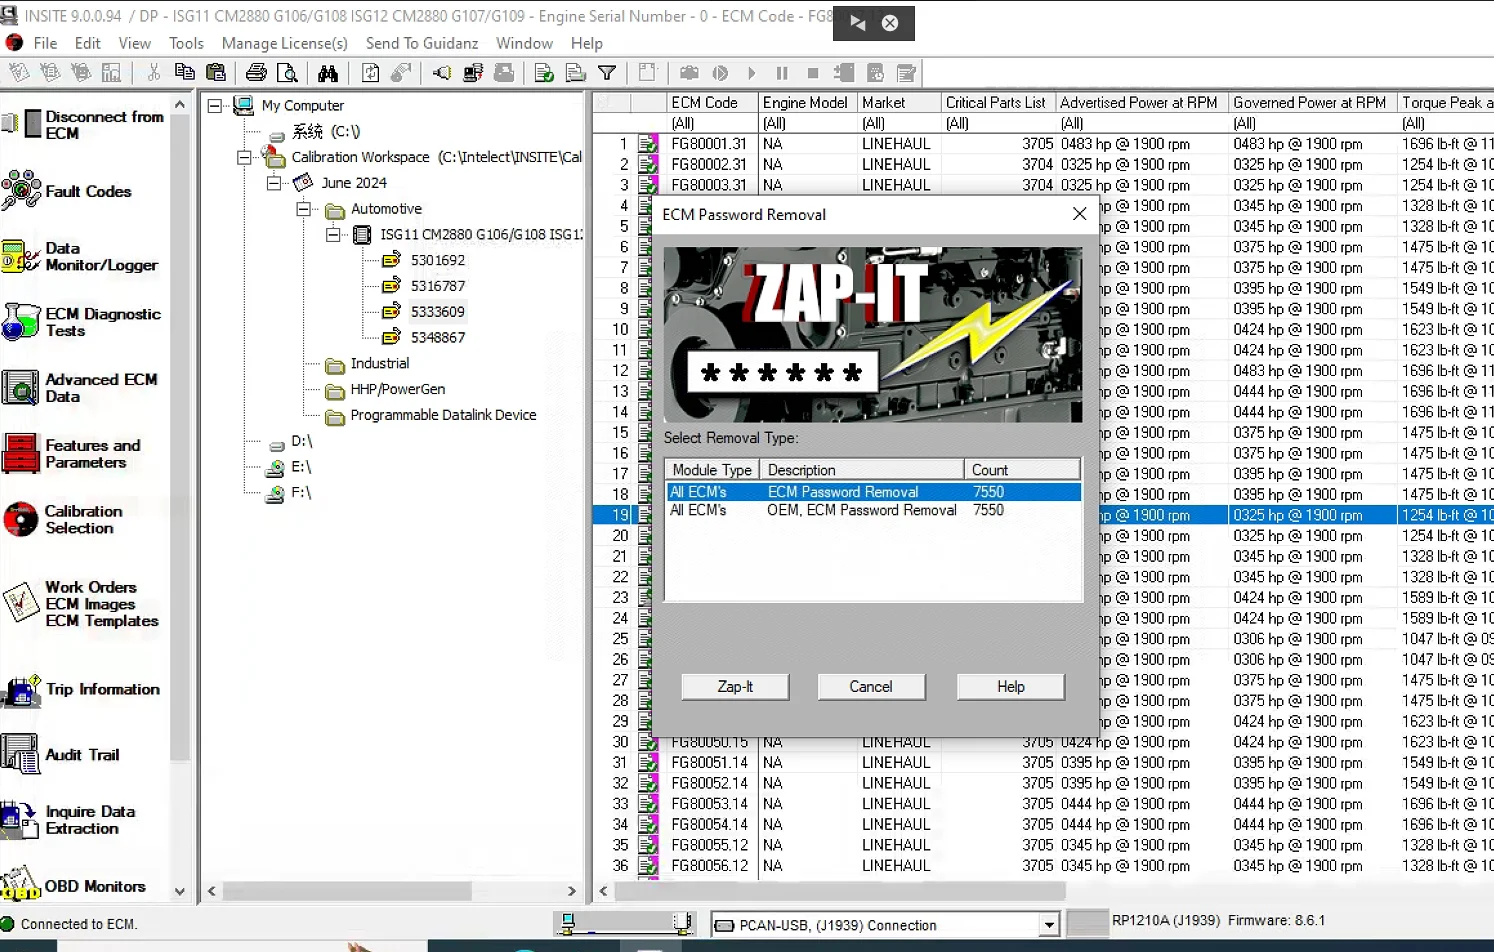Click the Copy toolbar icon

(184, 73)
